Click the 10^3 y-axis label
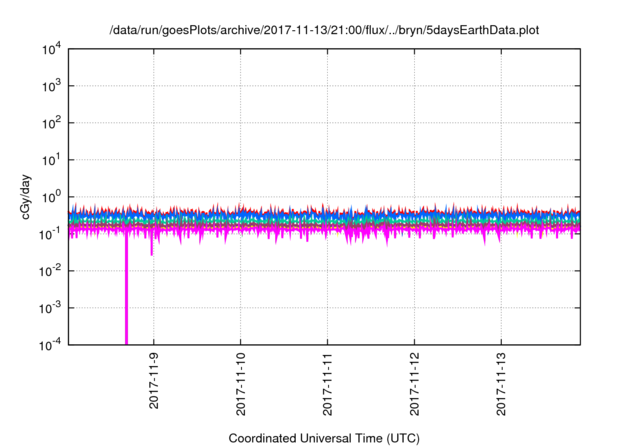 click(x=51, y=87)
